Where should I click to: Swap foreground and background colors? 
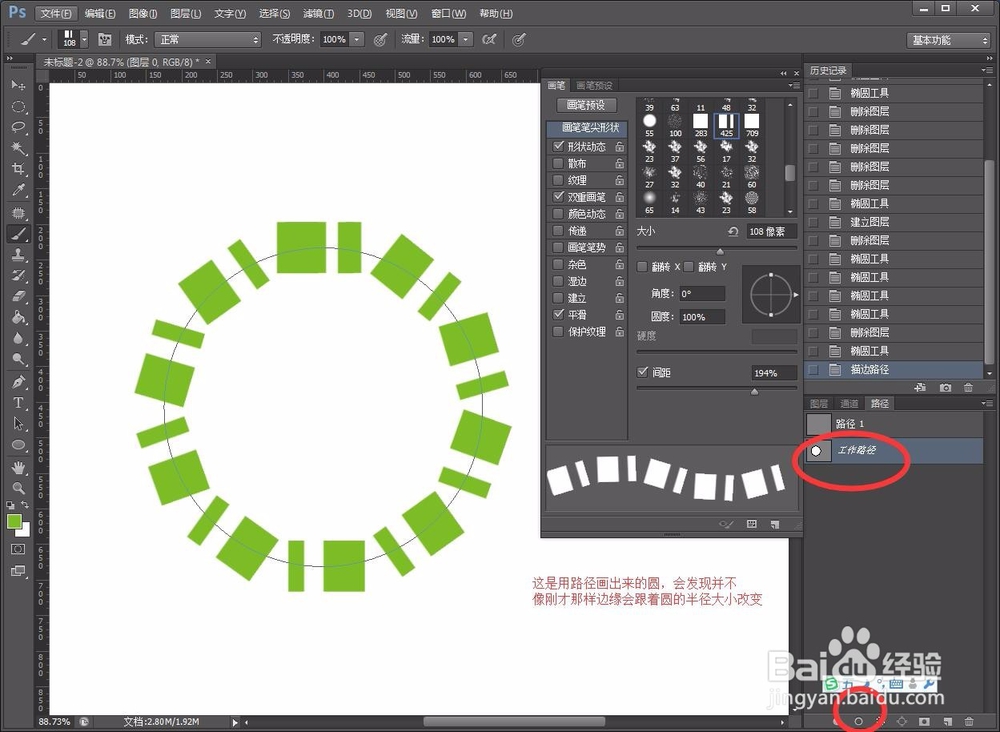[x=25, y=505]
